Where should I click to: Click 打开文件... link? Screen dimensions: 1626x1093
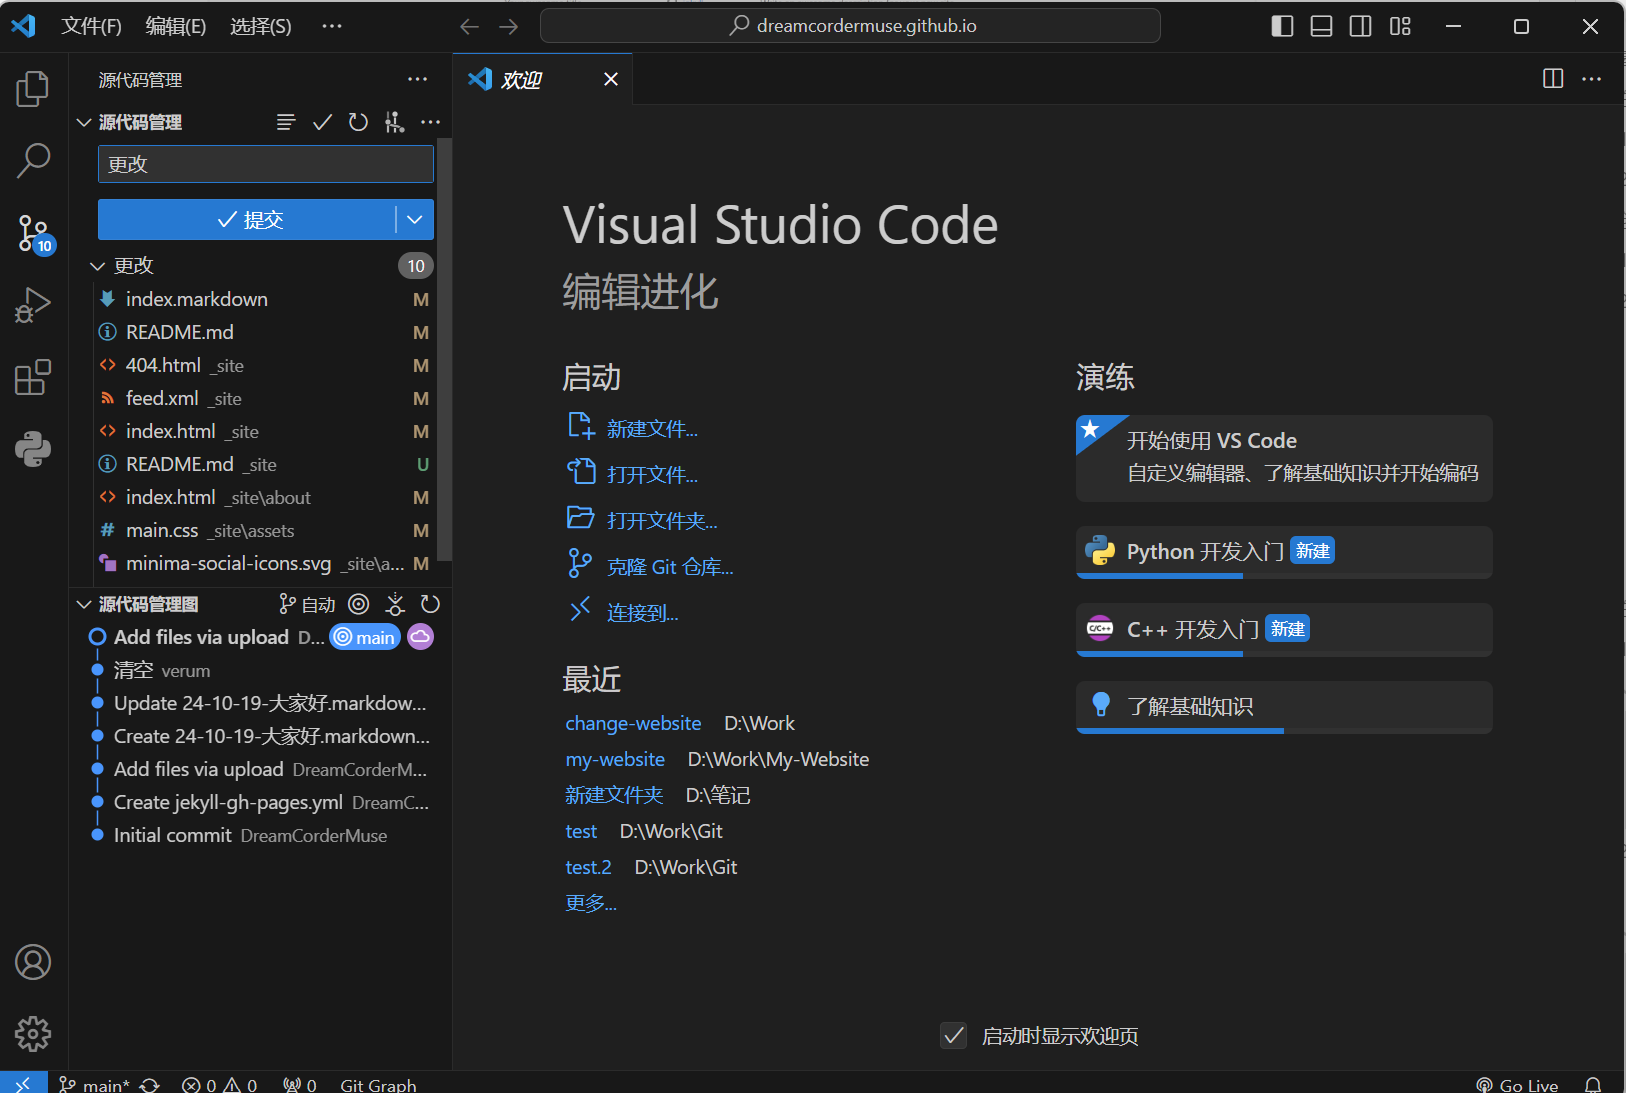tap(652, 475)
